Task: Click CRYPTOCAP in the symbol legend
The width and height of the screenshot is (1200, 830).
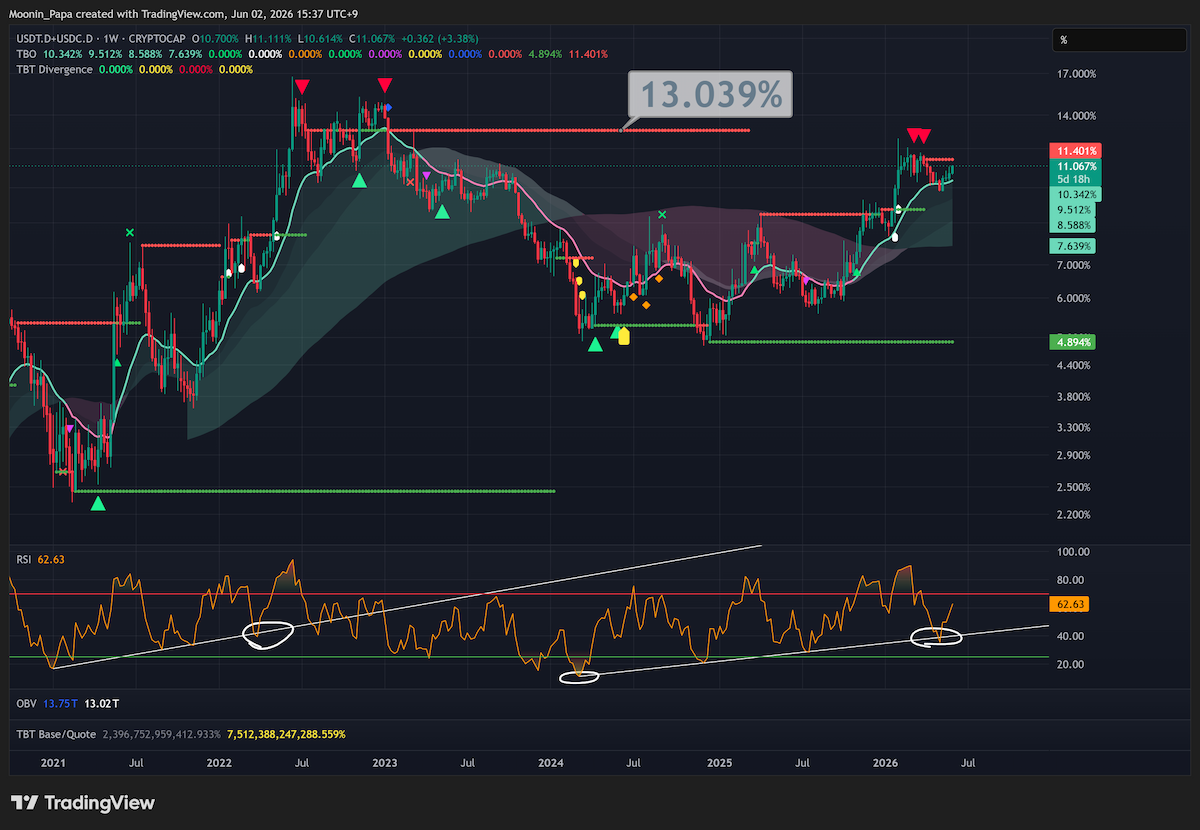Action: click(x=157, y=38)
